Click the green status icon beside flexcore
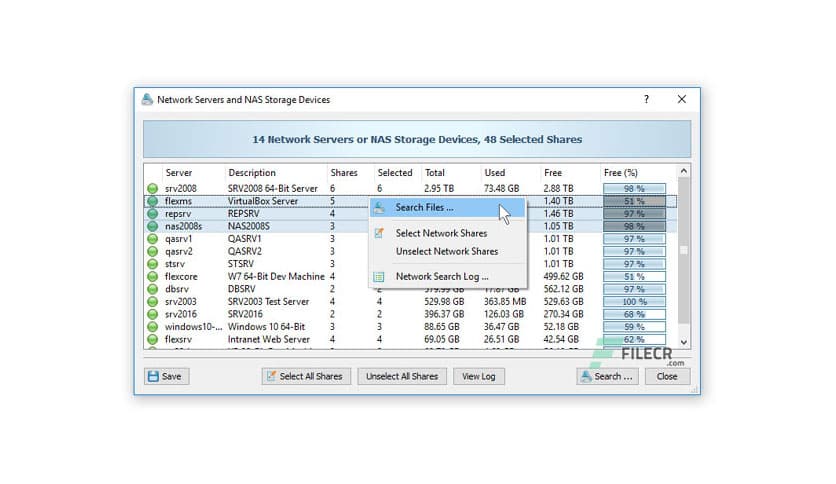Image resolution: width=836 pixels, height=484 pixels. click(152, 276)
